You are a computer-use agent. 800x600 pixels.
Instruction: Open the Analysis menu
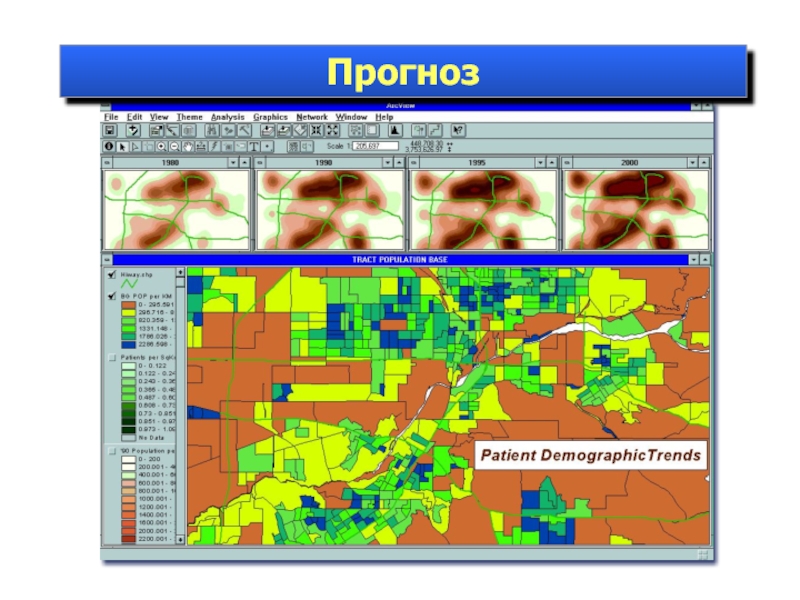point(228,117)
